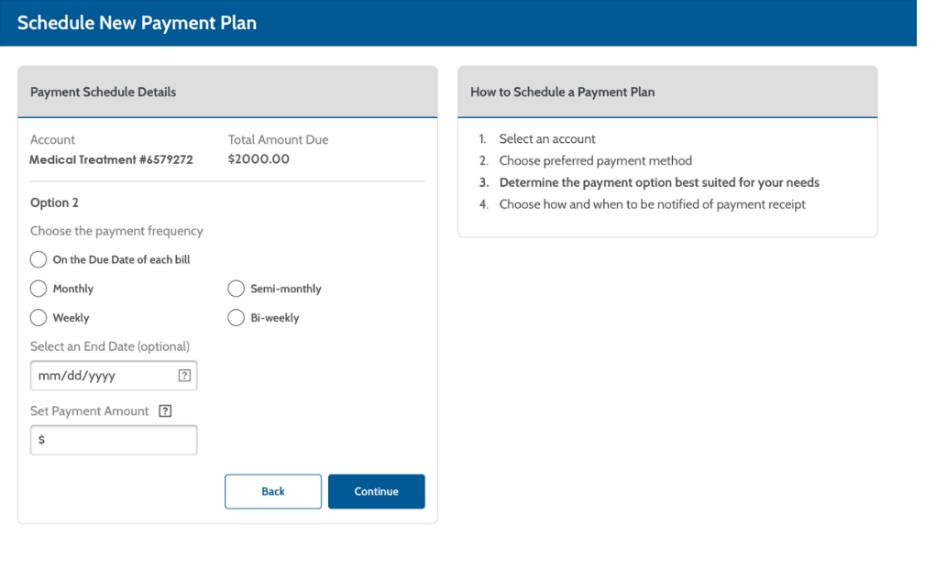The height and width of the screenshot is (580, 947).
Task: Click step 4 about payment receipt notification
Action: pyautogui.click(x=652, y=205)
